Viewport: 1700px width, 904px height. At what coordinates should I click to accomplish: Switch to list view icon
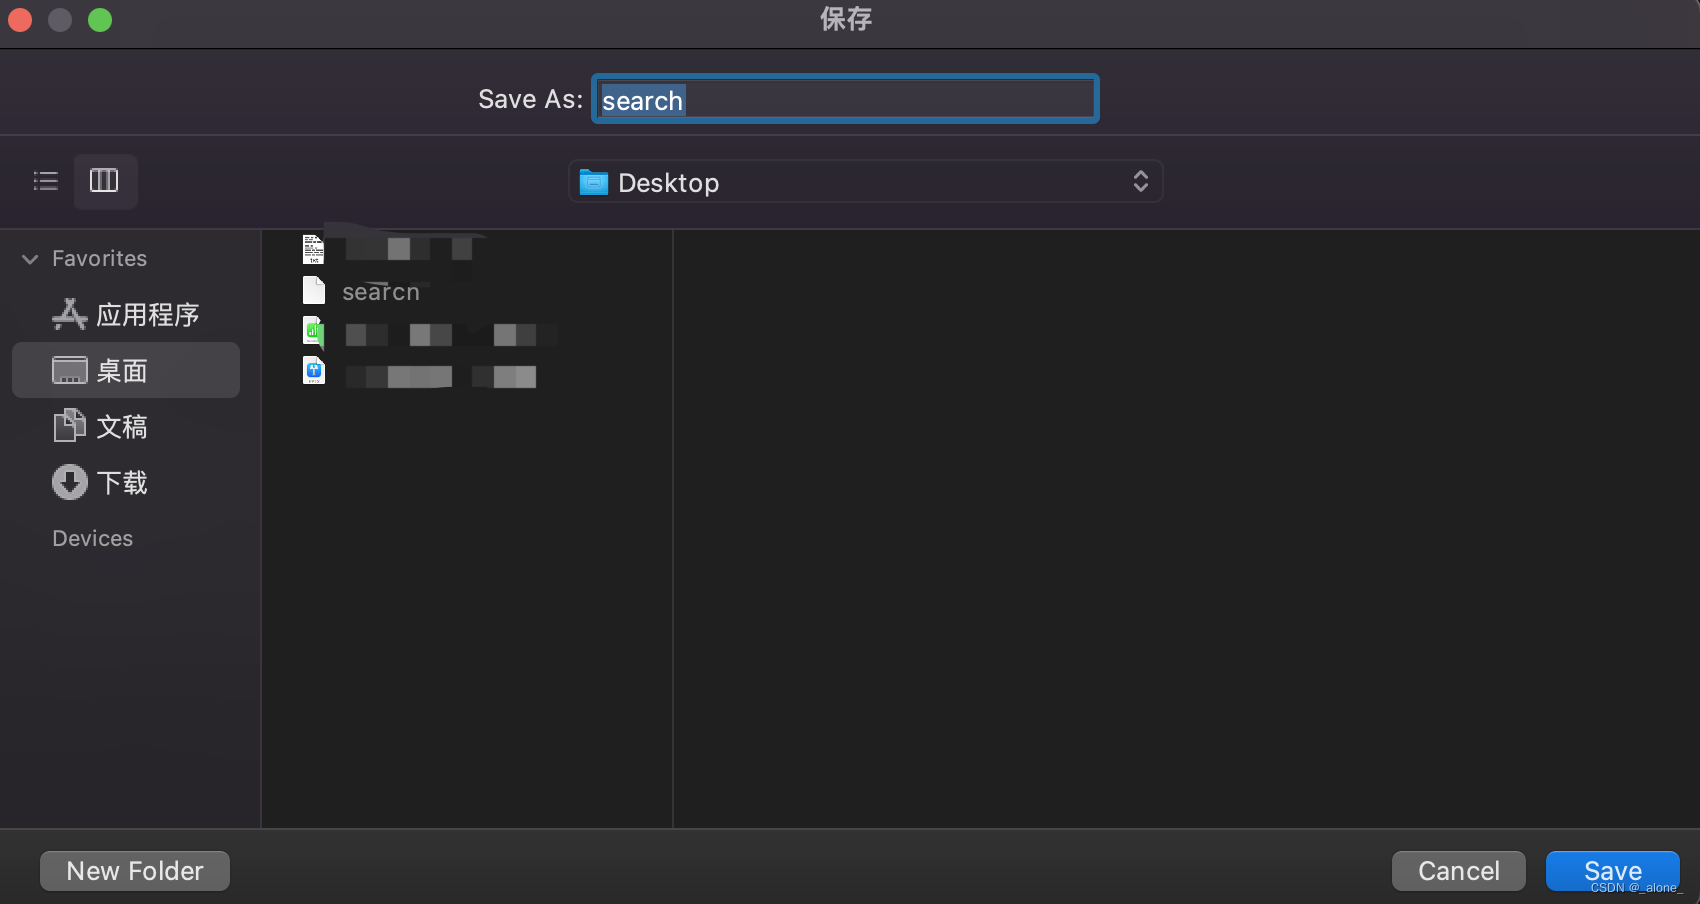click(x=46, y=181)
